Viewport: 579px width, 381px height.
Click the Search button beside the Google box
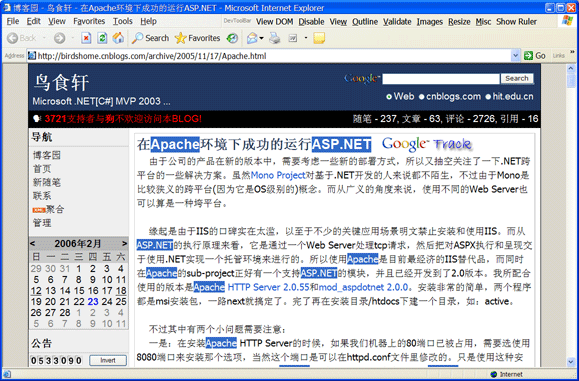(517, 78)
